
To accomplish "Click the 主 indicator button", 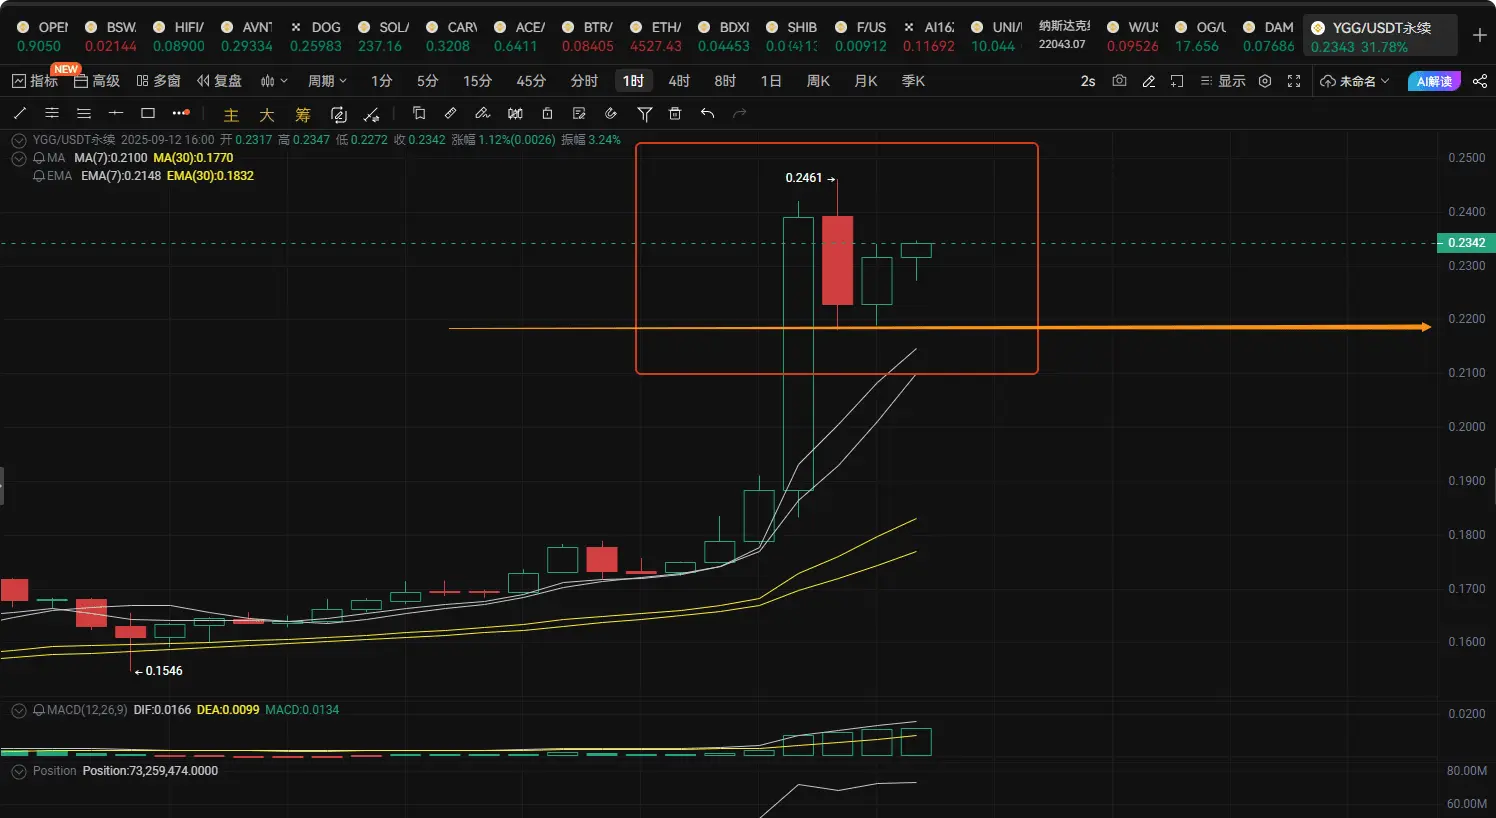I will [231, 115].
